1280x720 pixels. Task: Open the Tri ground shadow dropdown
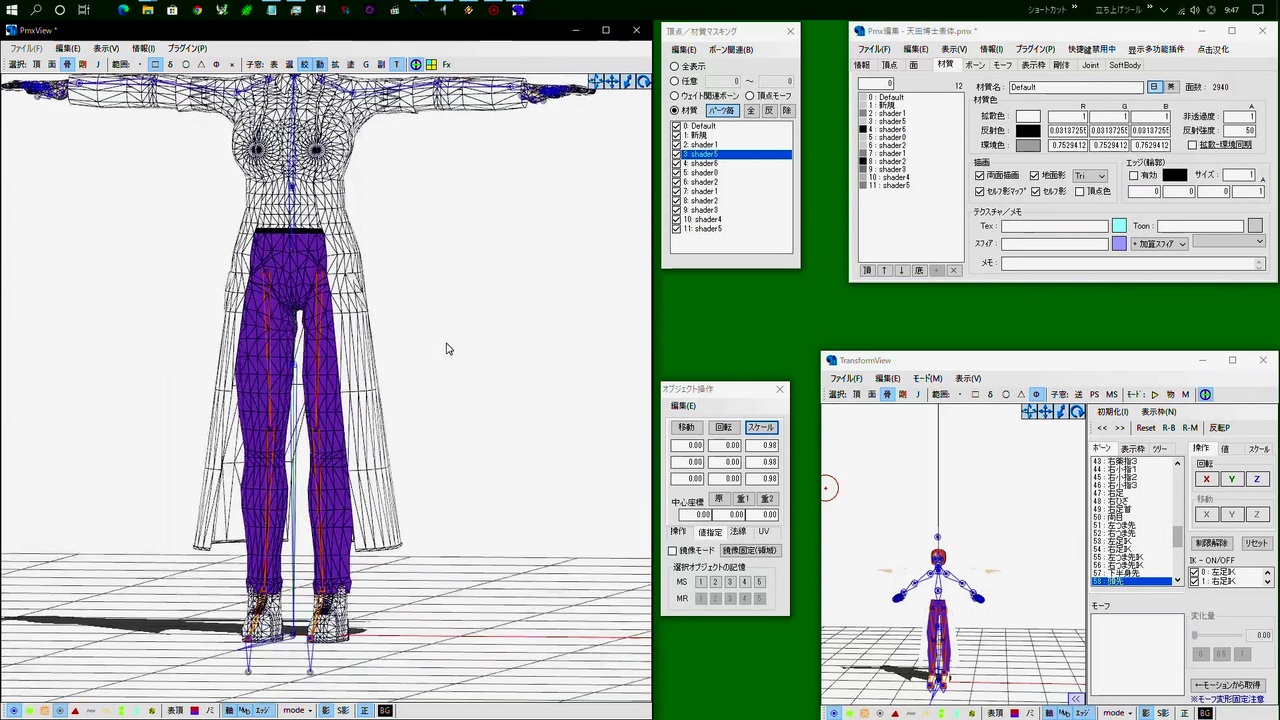click(1089, 175)
